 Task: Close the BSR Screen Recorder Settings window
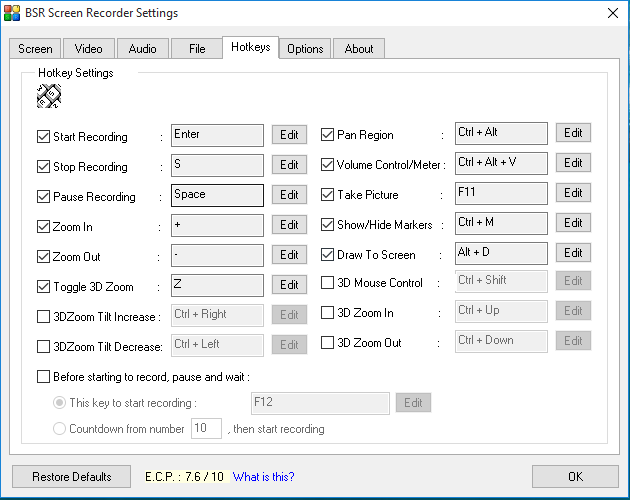613,13
